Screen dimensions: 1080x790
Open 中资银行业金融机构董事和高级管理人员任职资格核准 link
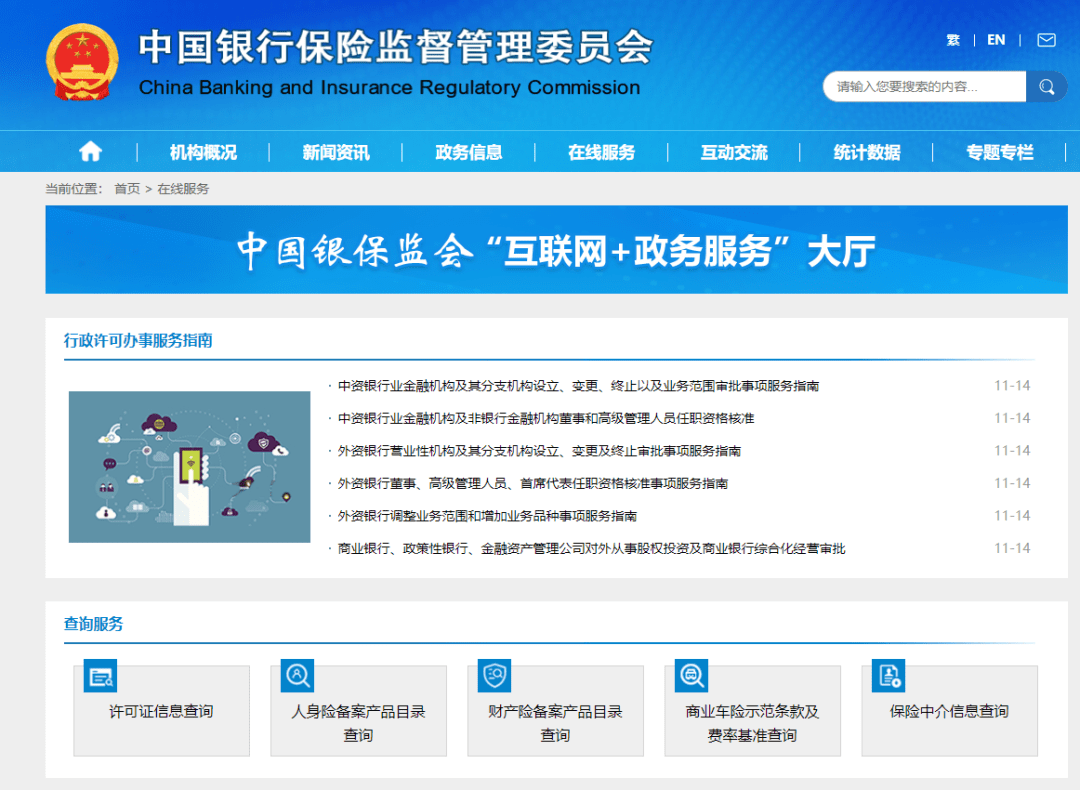pos(546,418)
